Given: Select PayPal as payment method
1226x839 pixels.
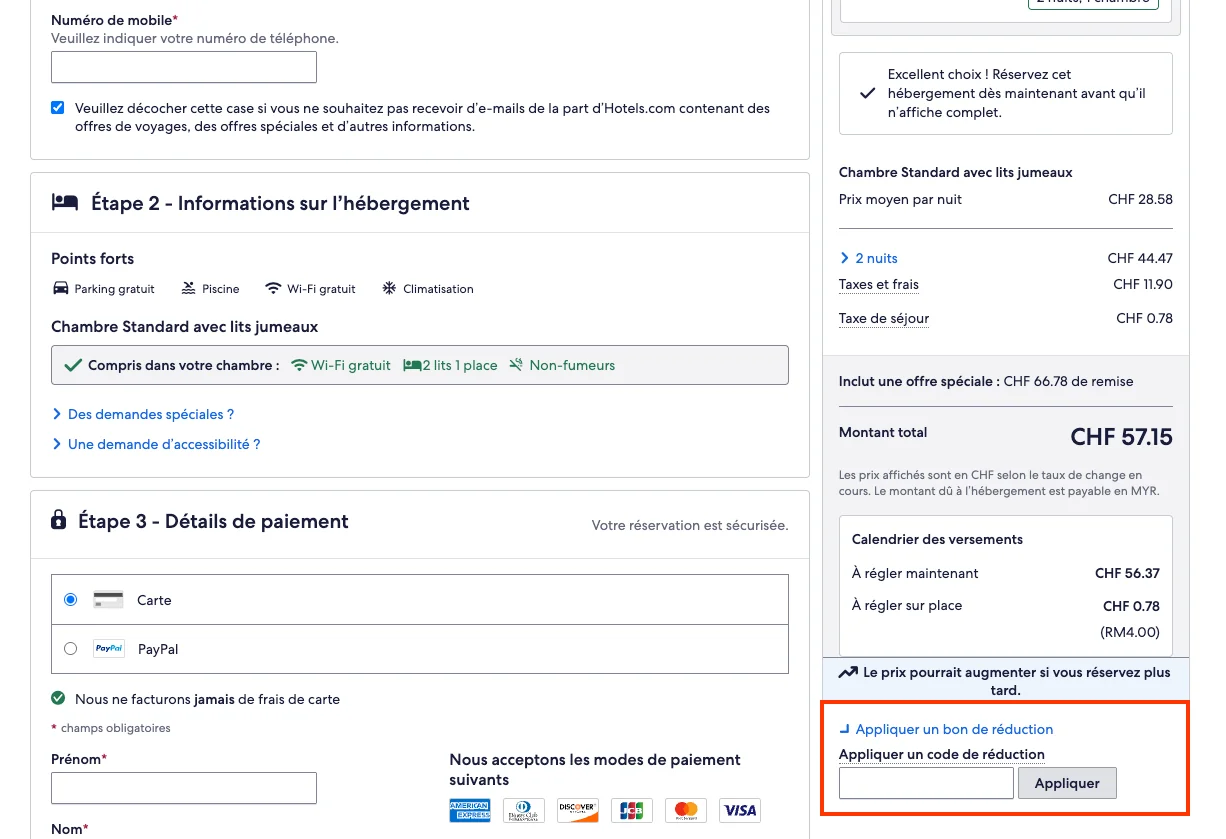Looking at the screenshot, I should [x=70, y=648].
